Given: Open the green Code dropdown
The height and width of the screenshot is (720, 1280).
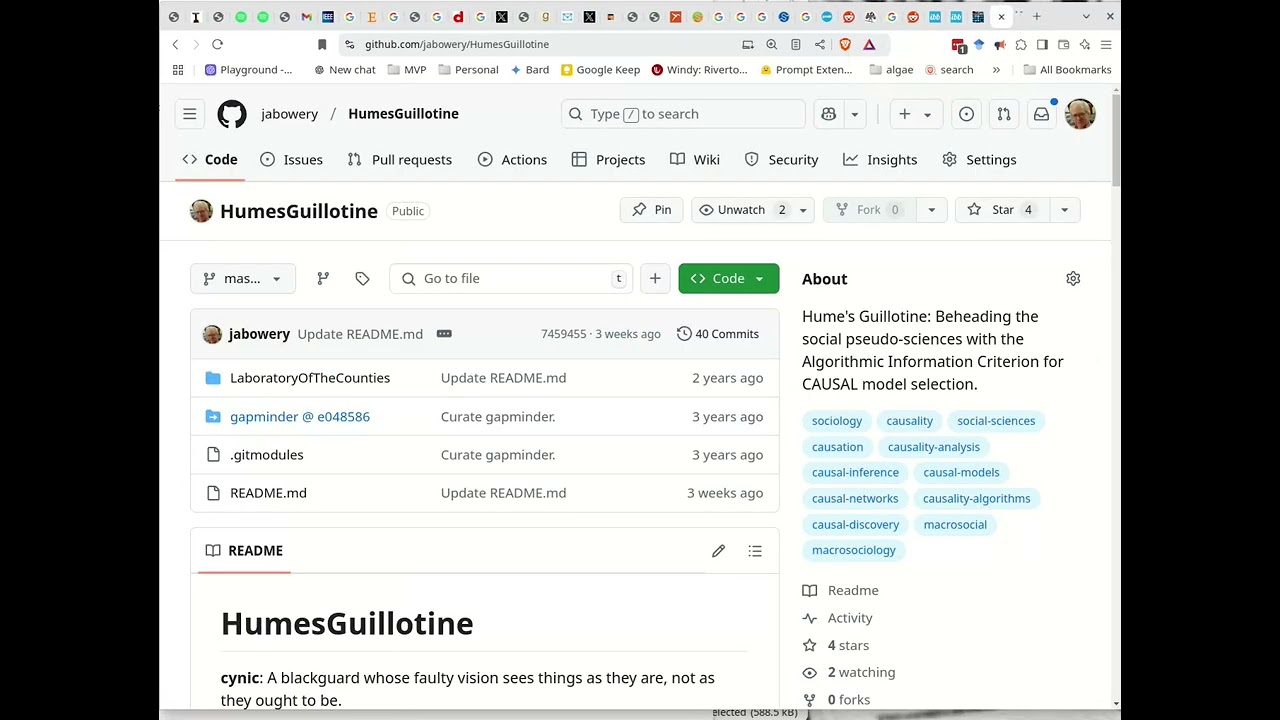Looking at the screenshot, I should [728, 279].
